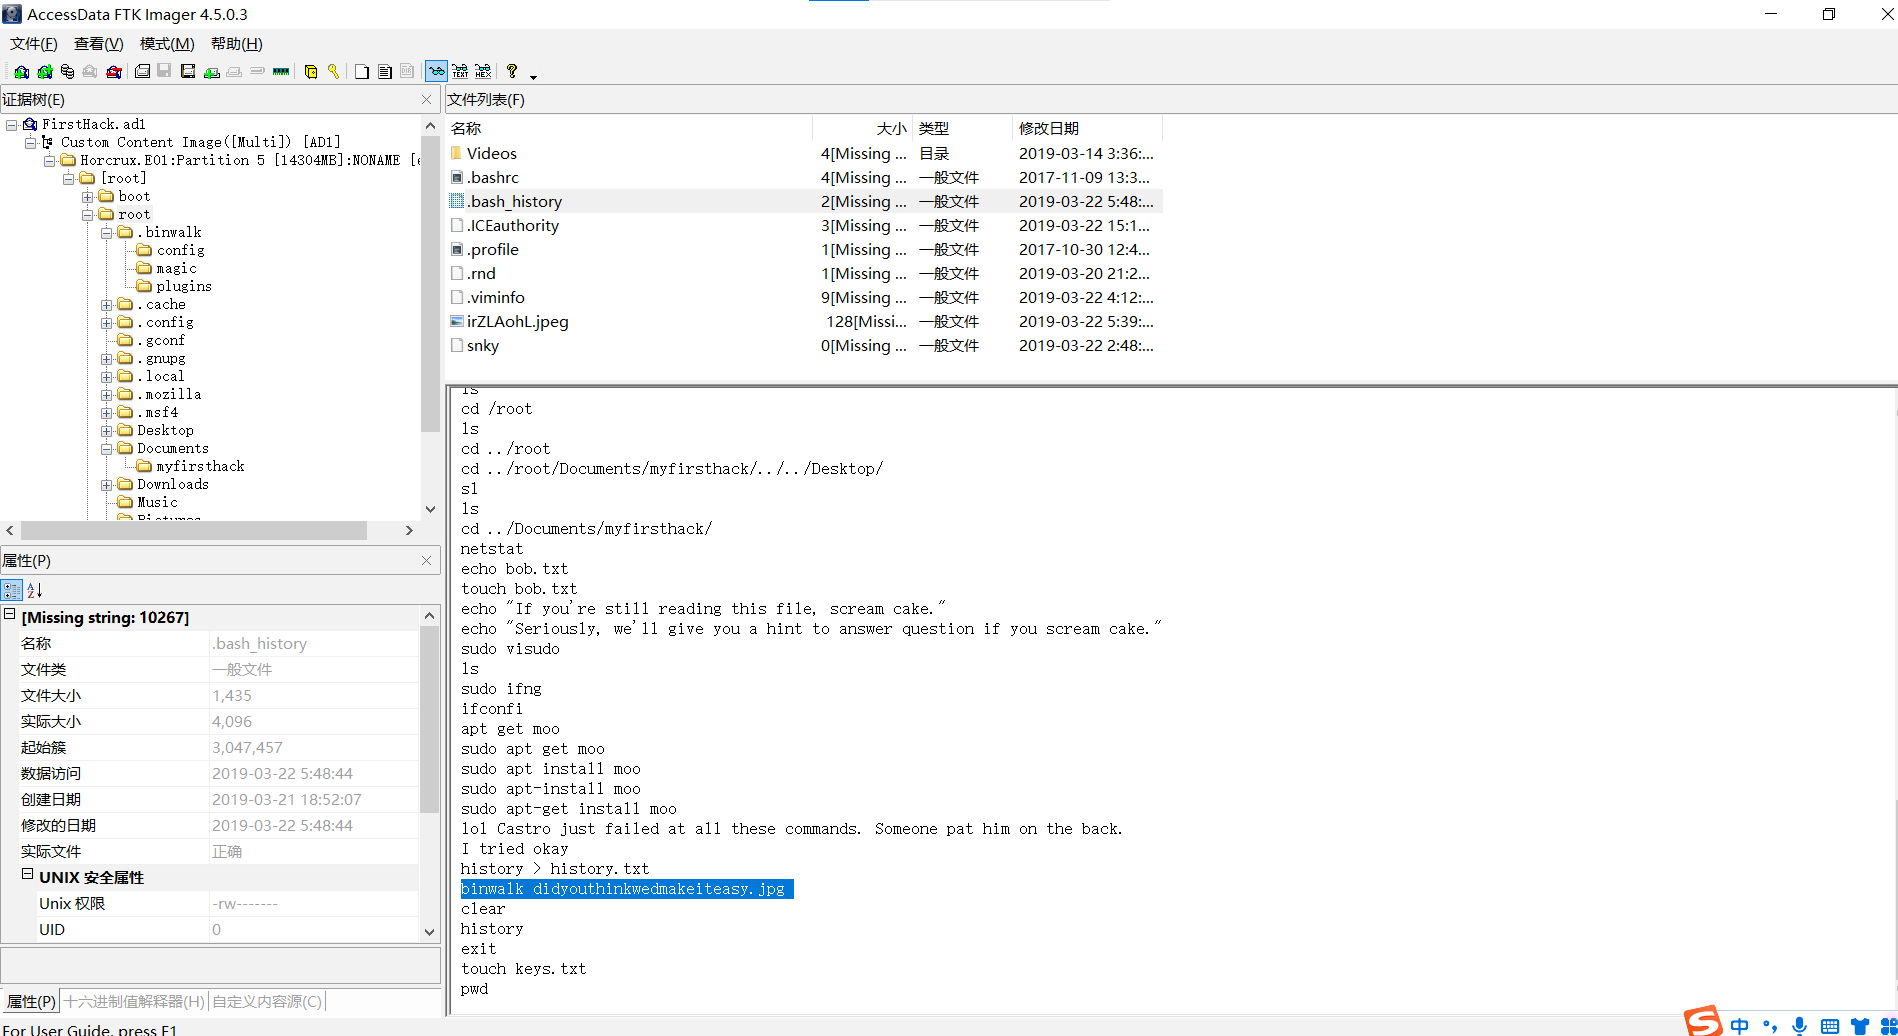1898x1036 pixels.
Task: Select the Videos directory row
Action: pyautogui.click(x=805, y=154)
